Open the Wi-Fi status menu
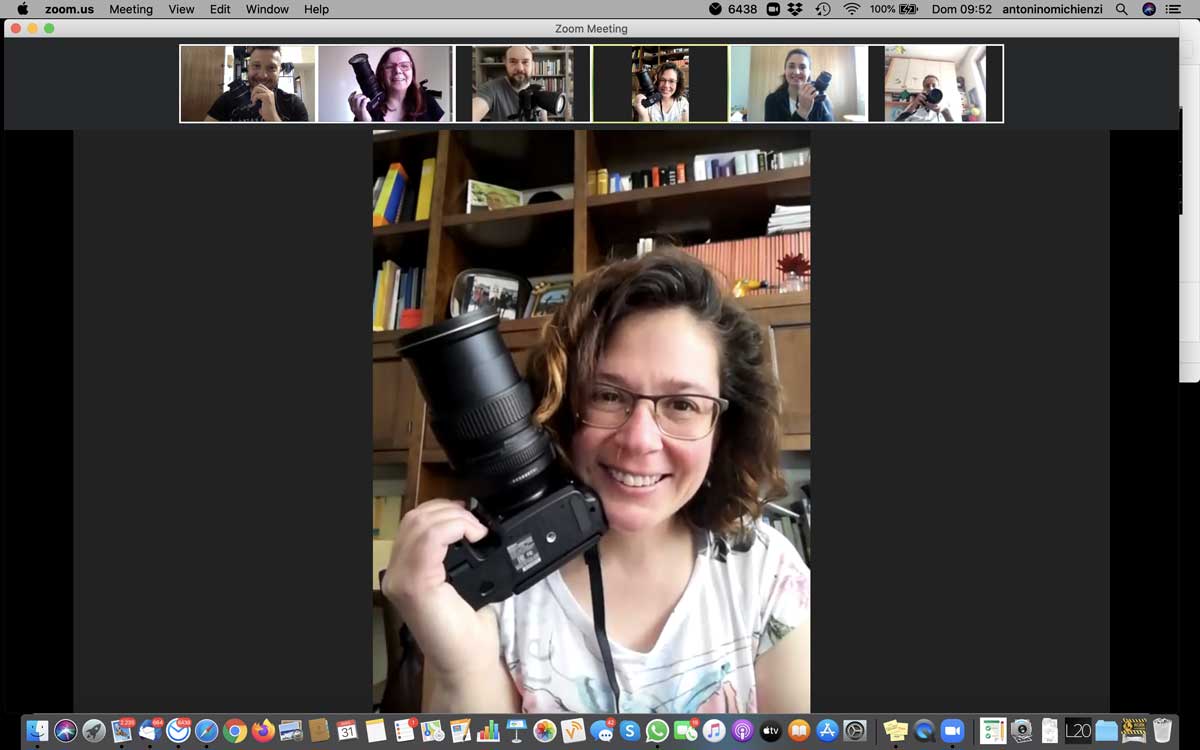 851,9
